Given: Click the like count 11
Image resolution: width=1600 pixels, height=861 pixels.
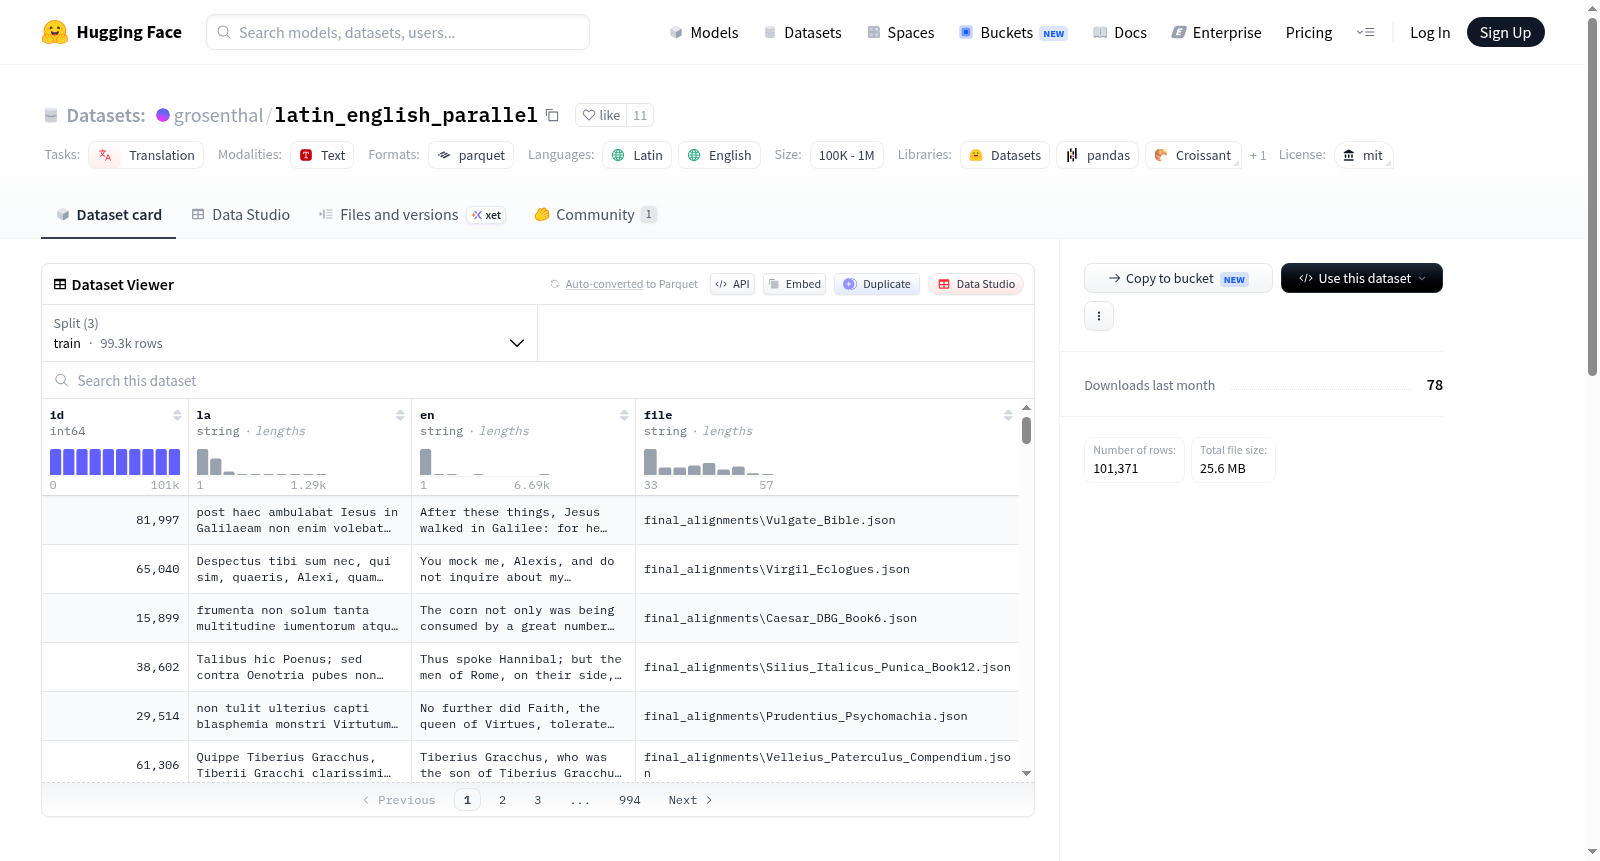Looking at the screenshot, I should (x=640, y=115).
